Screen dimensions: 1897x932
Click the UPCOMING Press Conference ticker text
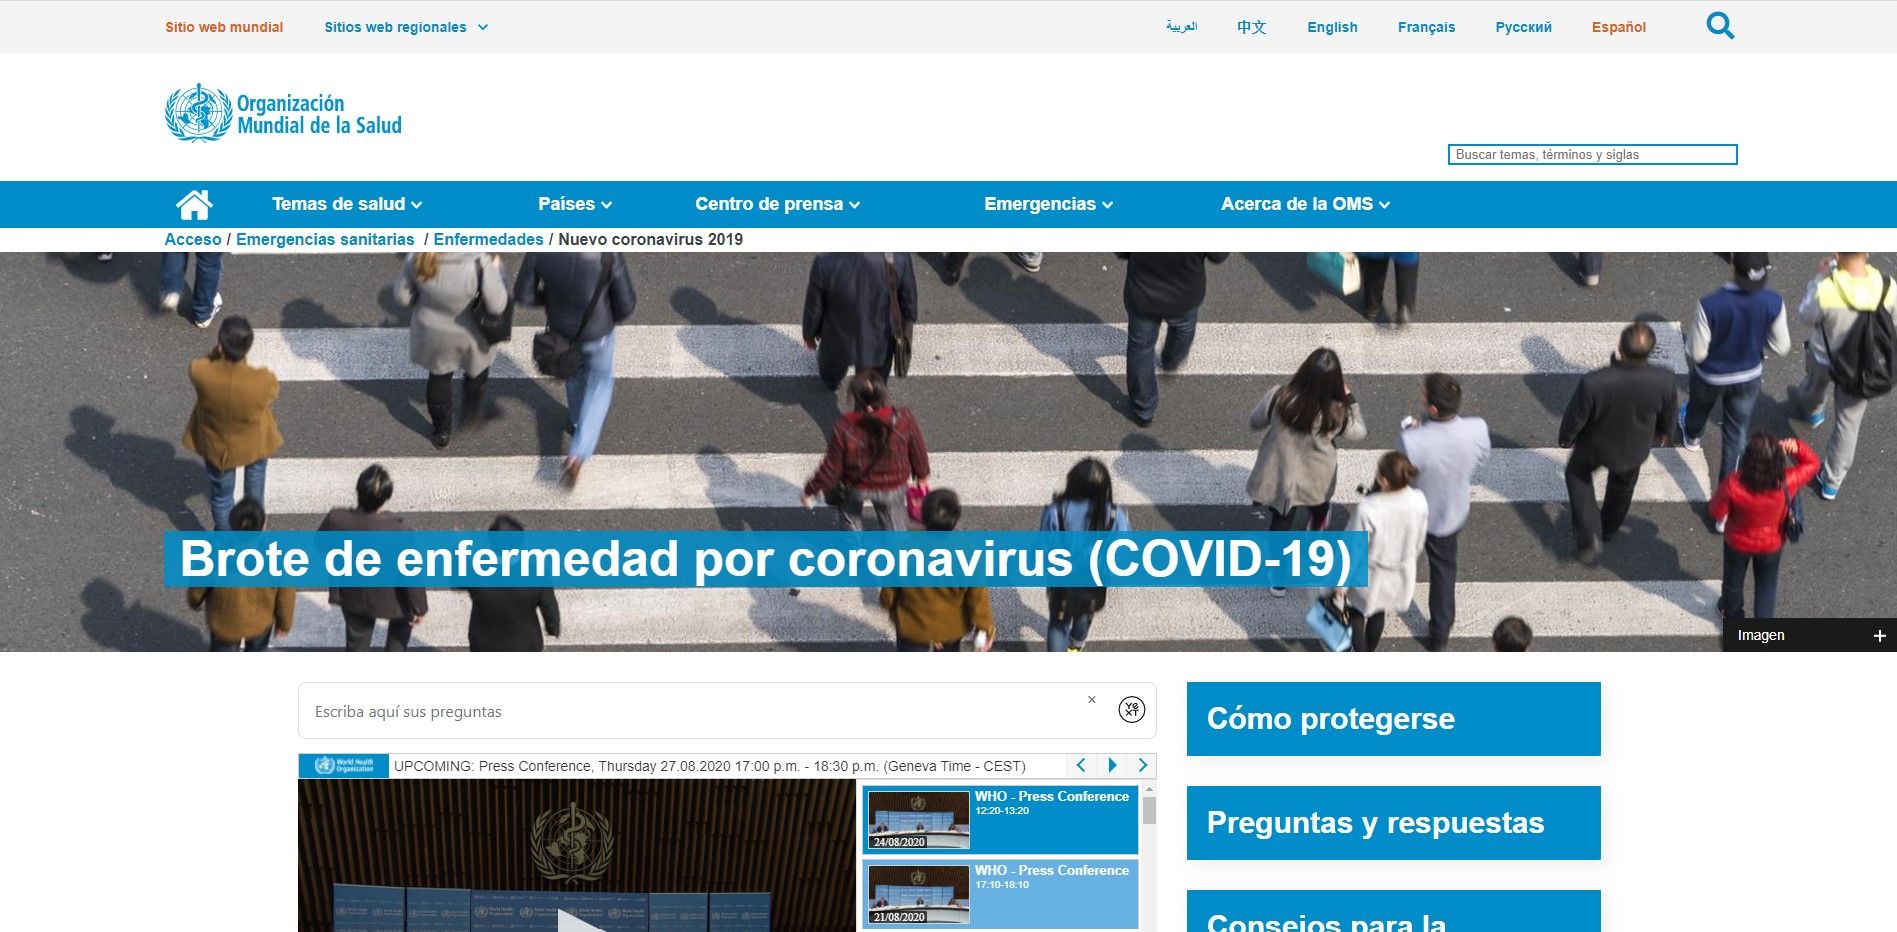710,766
